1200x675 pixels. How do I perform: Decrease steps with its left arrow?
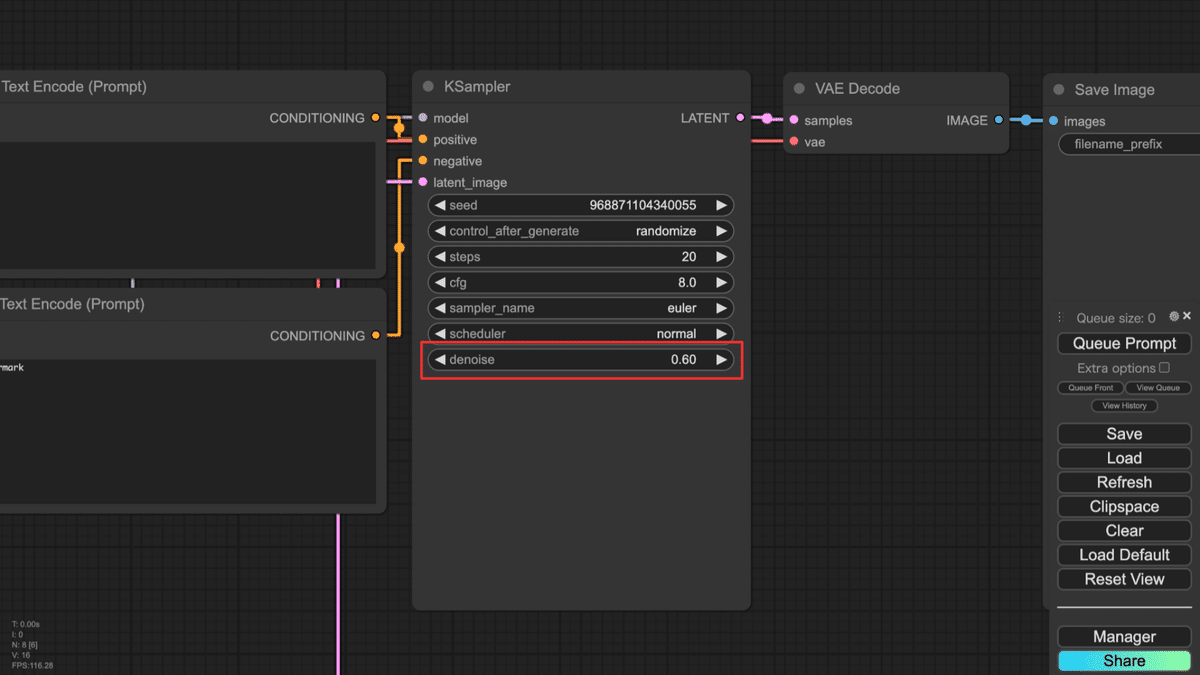tap(439, 257)
